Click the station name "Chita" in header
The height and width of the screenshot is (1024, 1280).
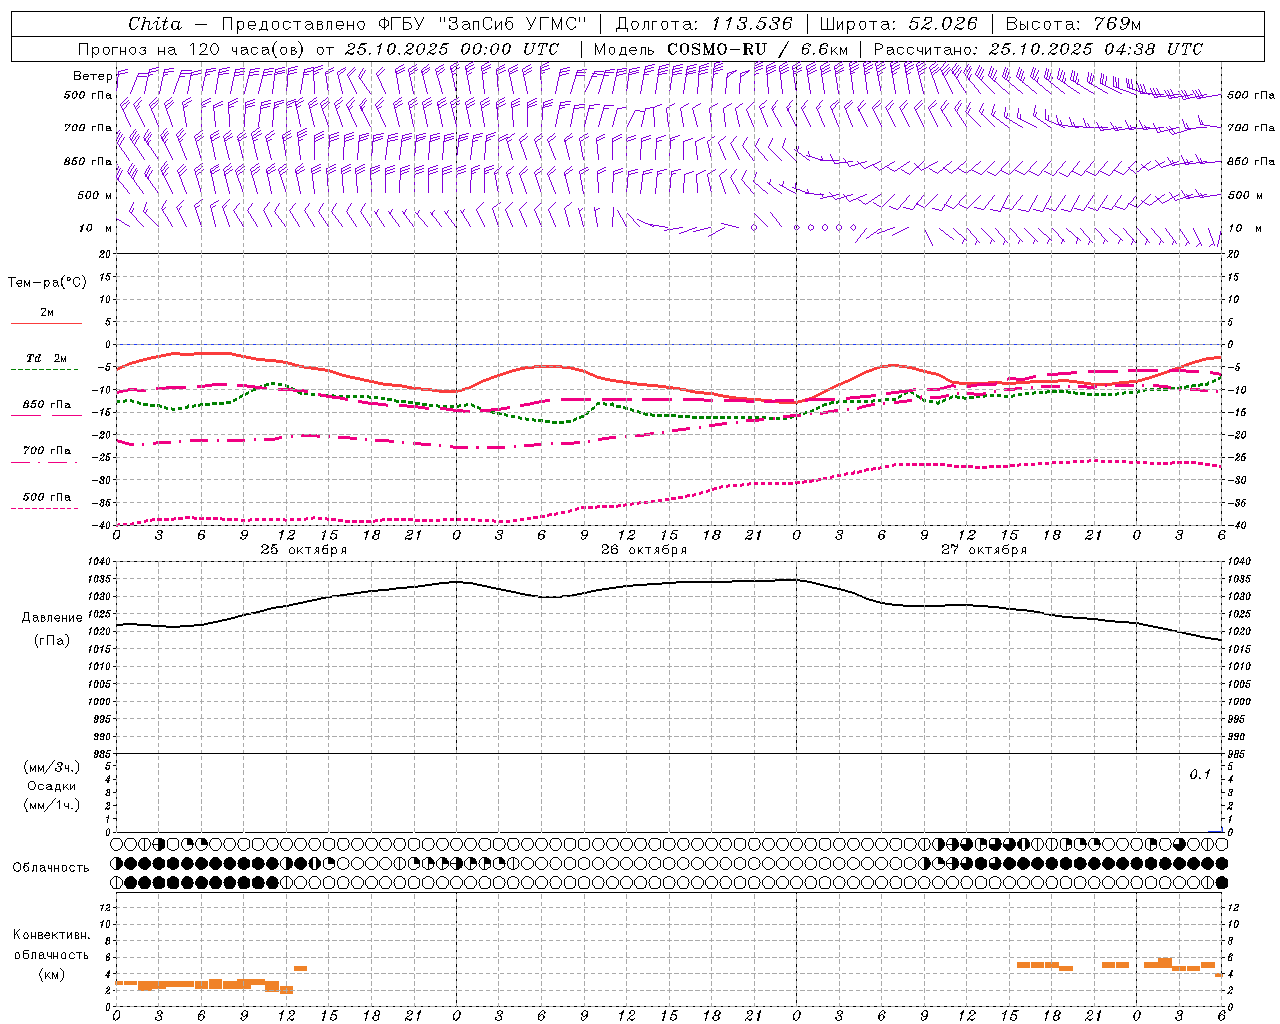coord(155,24)
